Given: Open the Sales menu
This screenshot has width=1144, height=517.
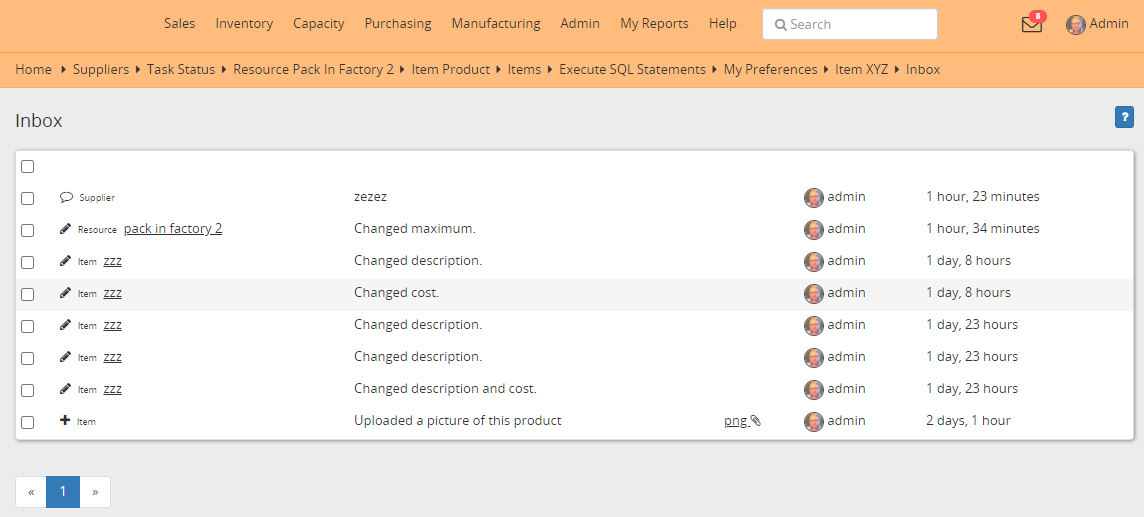Looking at the screenshot, I should pos(180,24).
